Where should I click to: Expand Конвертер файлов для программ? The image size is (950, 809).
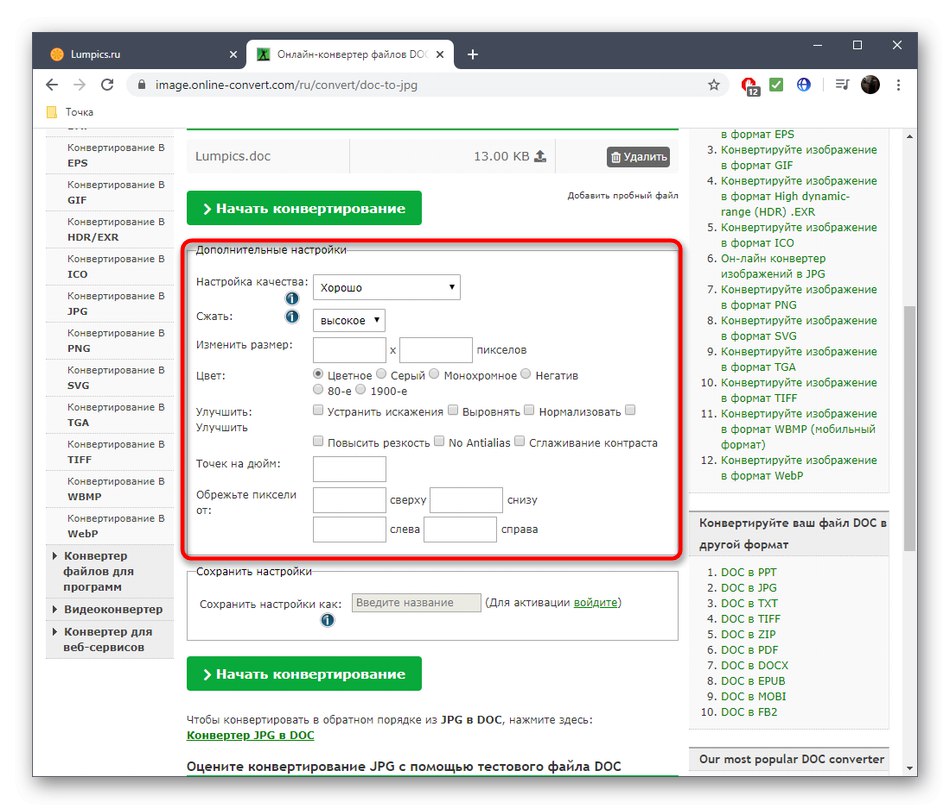(109, 571)
